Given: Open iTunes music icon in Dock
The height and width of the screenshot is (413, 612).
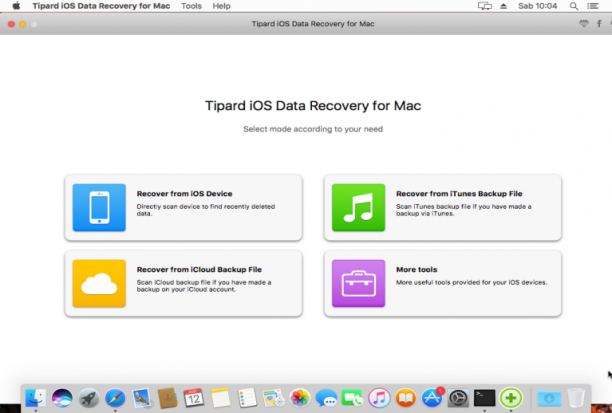Looking at the screenshot, I should tap(379, 398).
